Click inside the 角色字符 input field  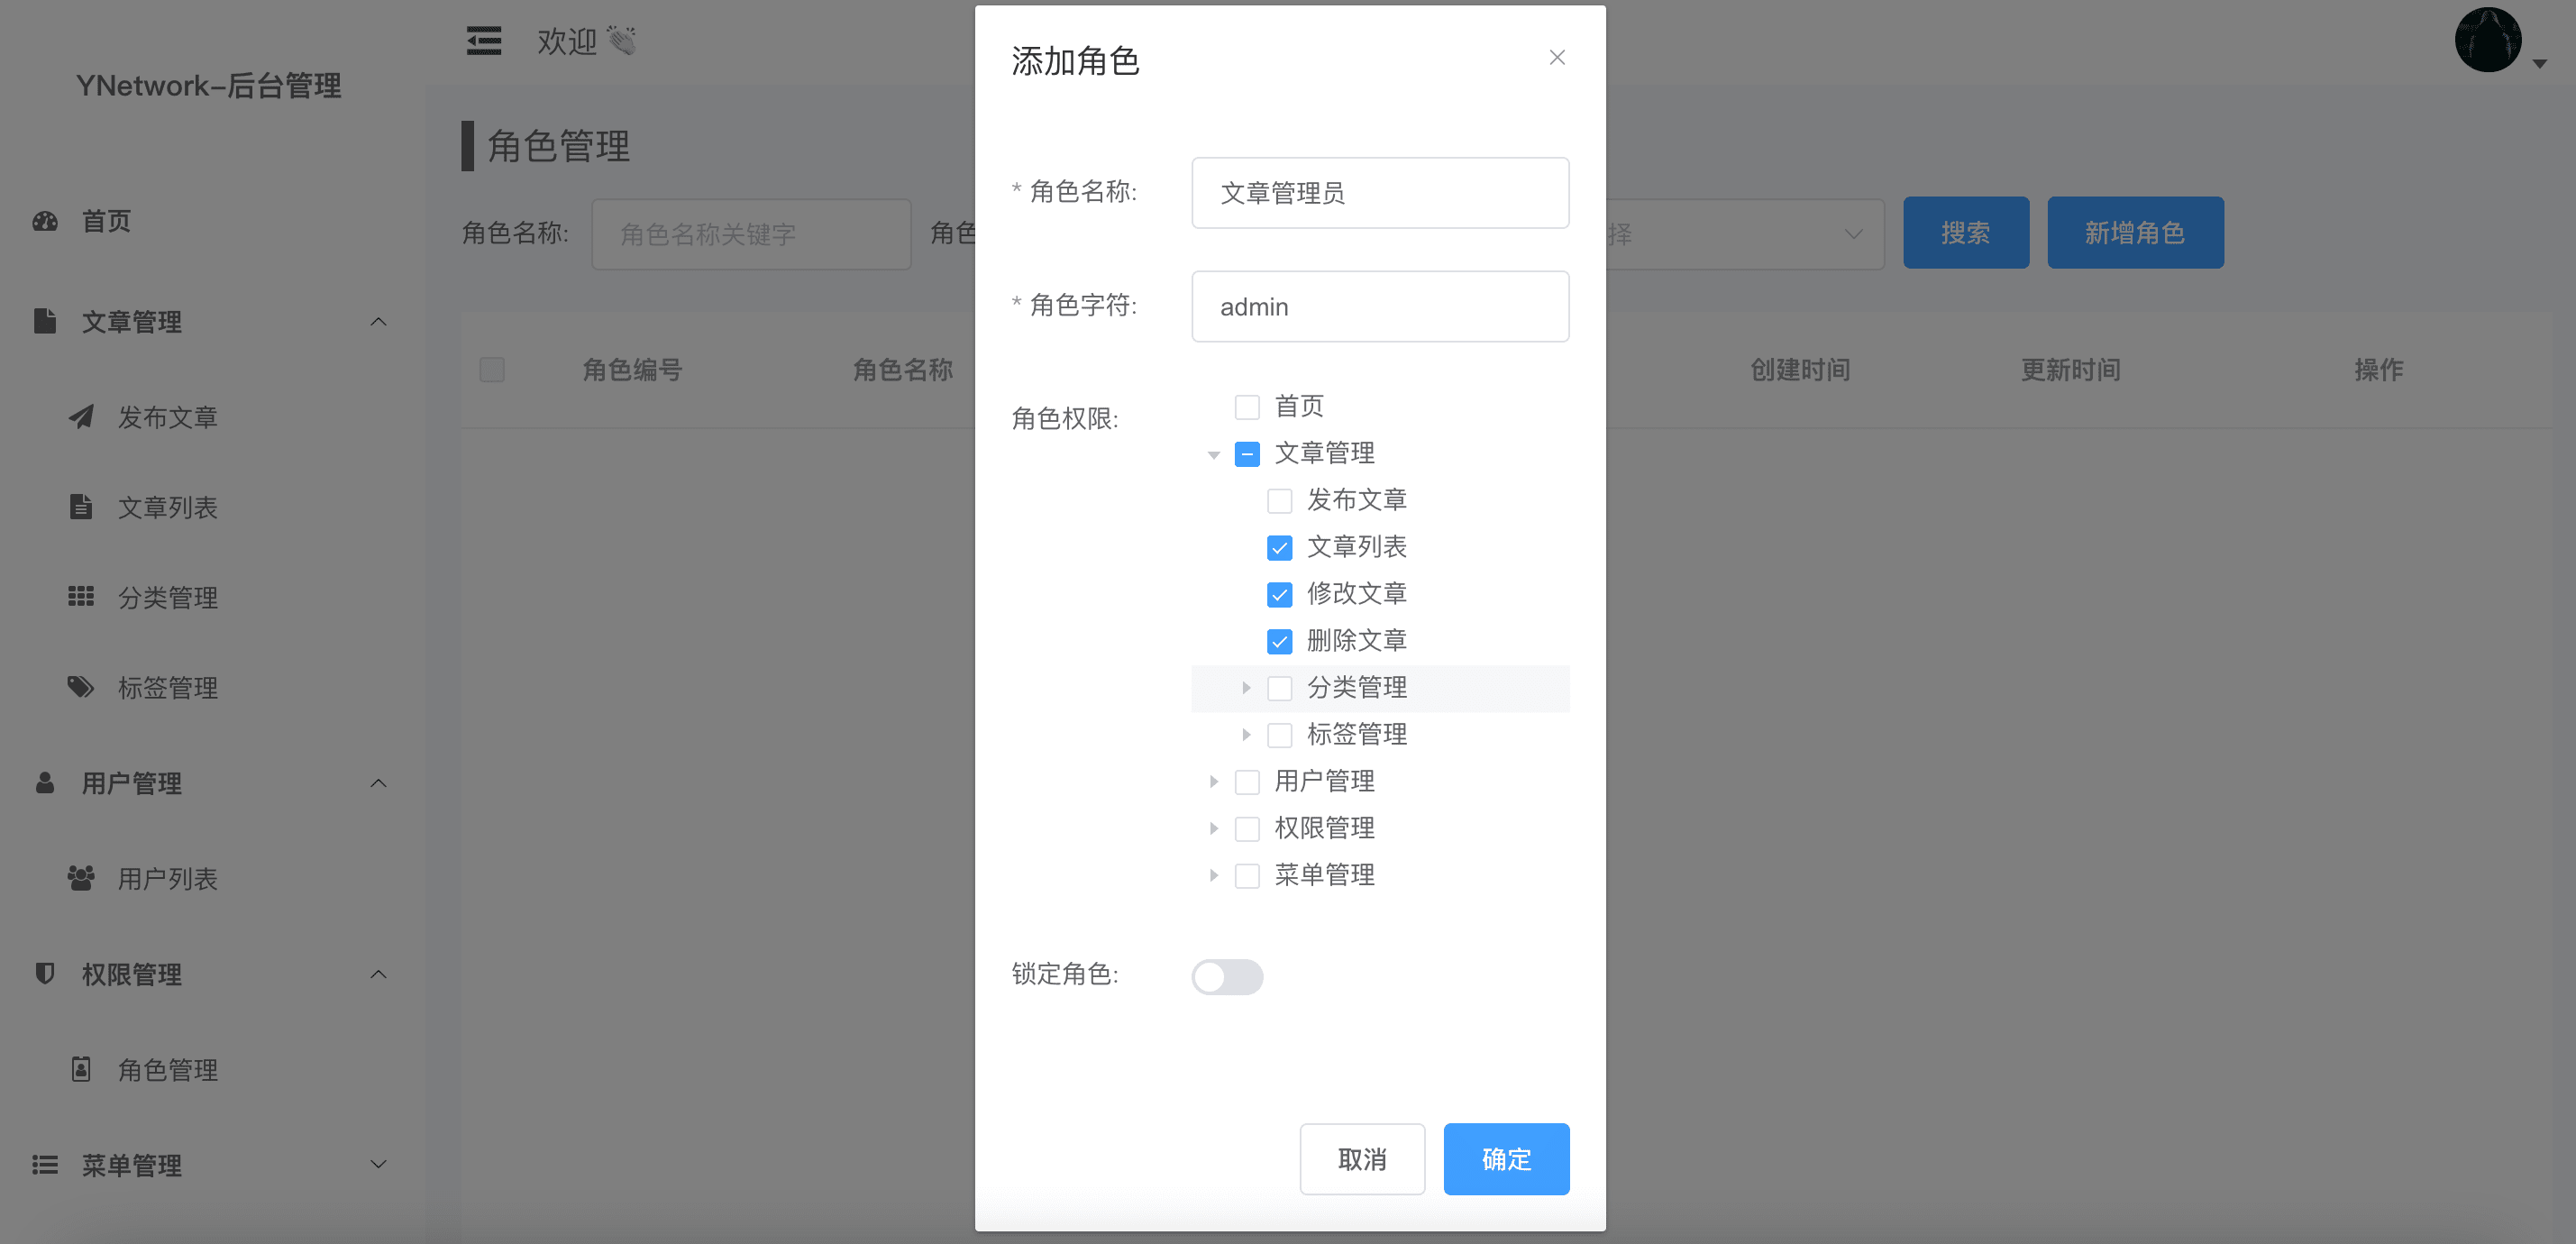pyautogui.click(x=1380, y=306)
